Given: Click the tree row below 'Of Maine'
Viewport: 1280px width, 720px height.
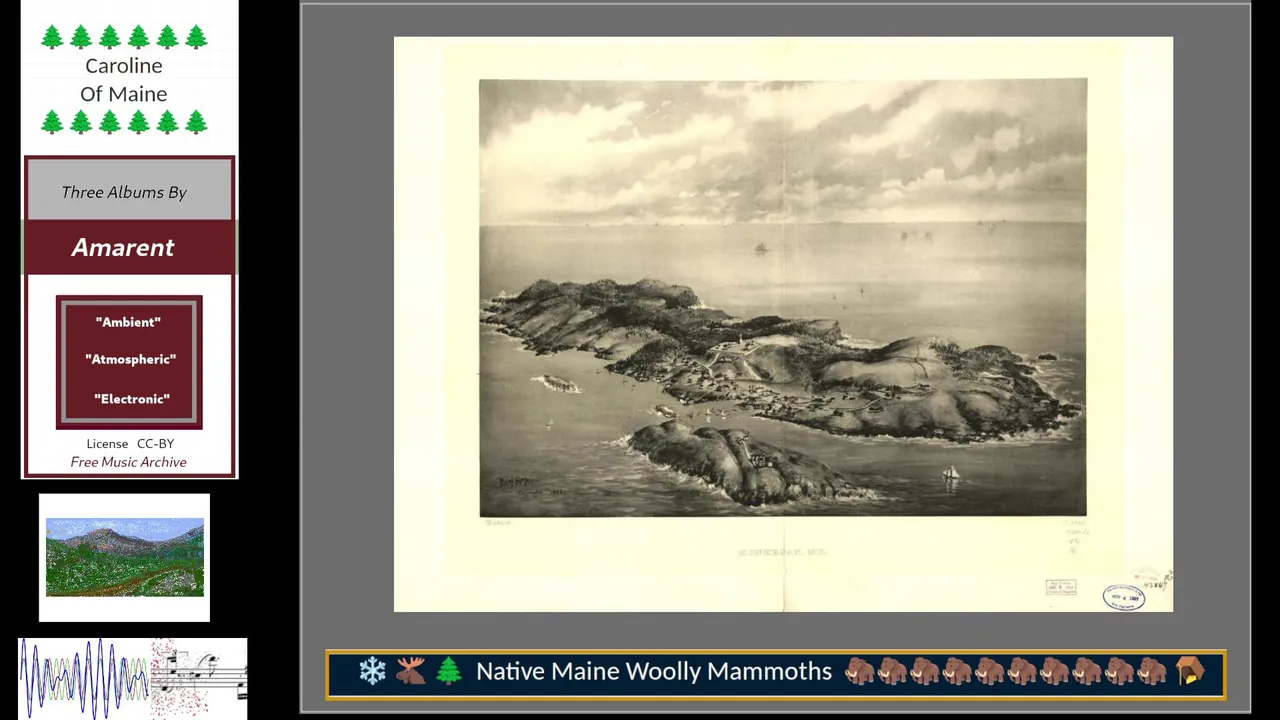Looking at the screenshot, I should (x=124, y=122).
